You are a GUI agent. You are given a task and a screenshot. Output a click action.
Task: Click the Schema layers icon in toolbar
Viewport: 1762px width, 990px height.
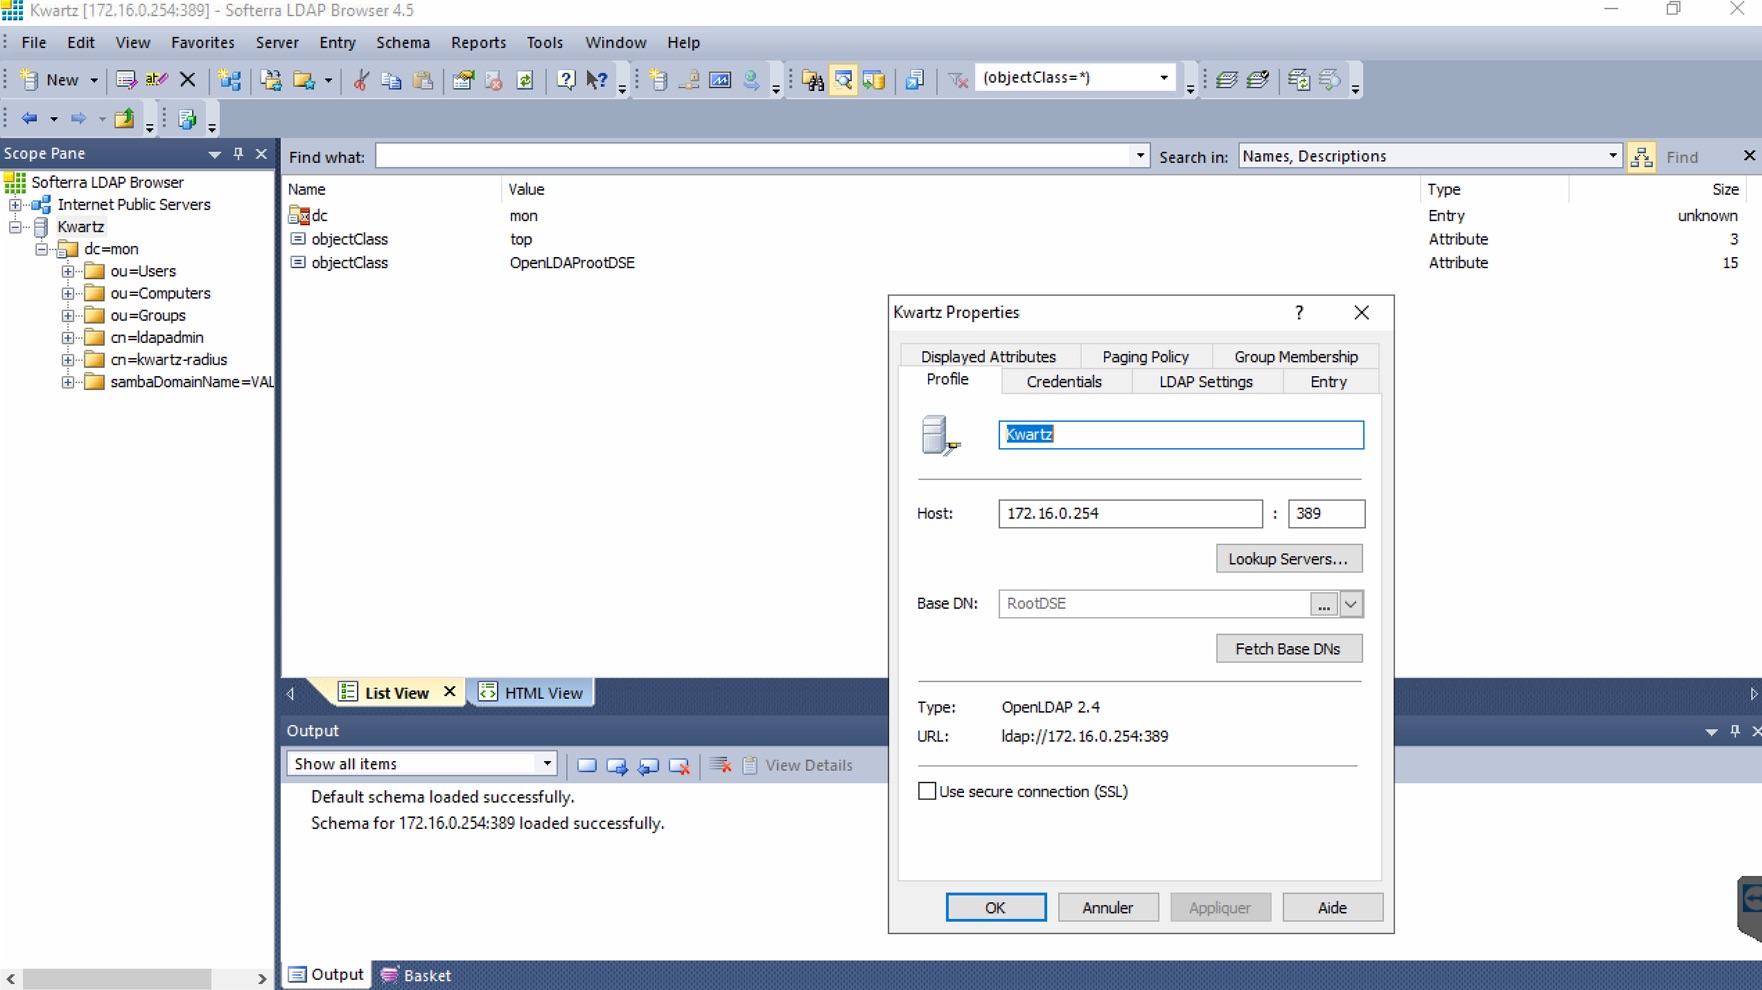[1227, 80]
